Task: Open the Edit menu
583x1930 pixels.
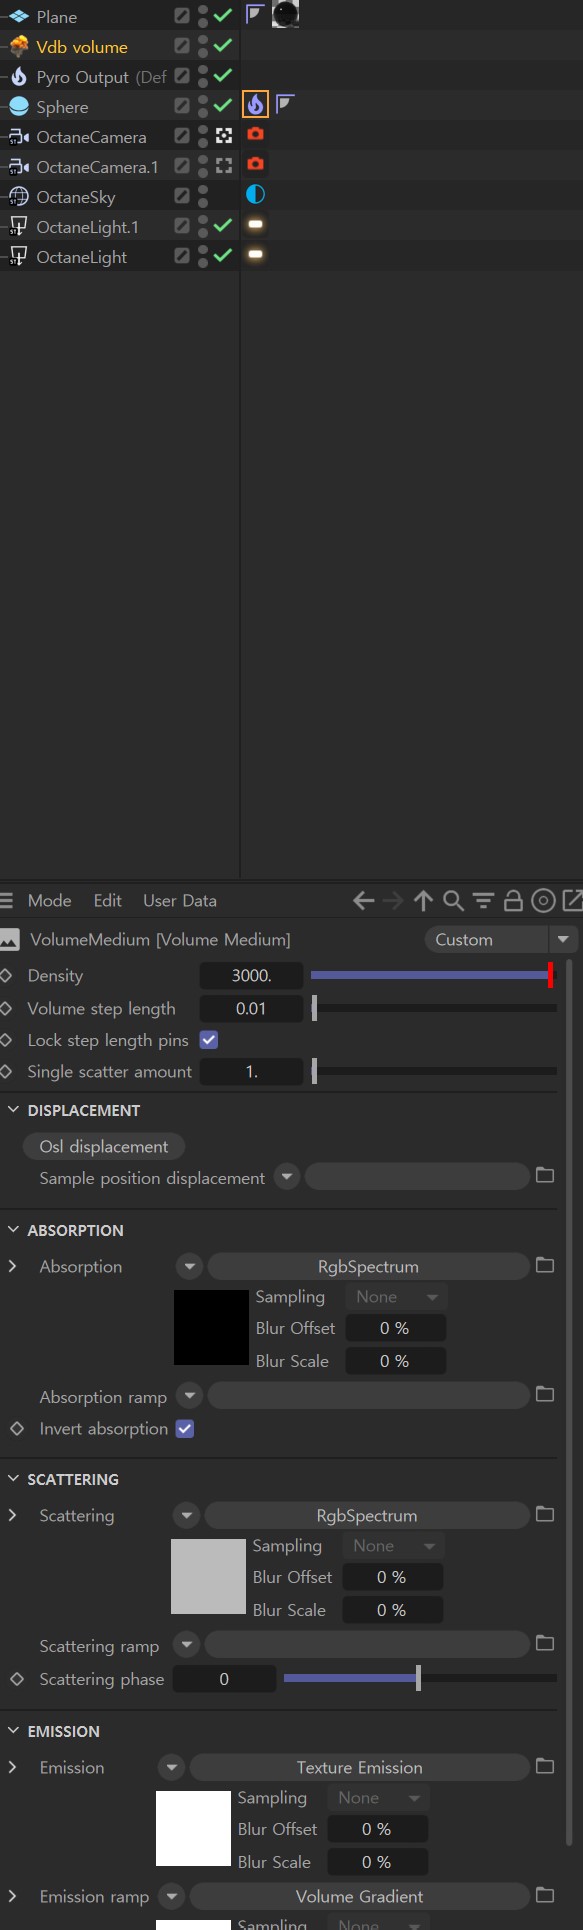Action: click(x=107, y=900)
